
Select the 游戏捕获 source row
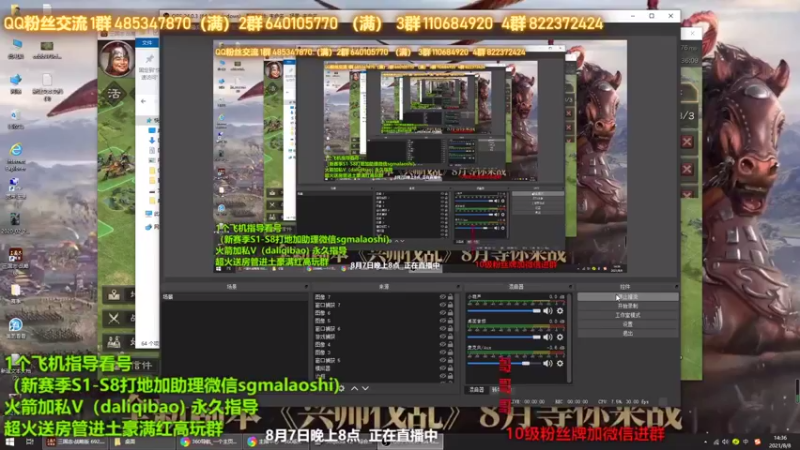click(x=376, y=336)
